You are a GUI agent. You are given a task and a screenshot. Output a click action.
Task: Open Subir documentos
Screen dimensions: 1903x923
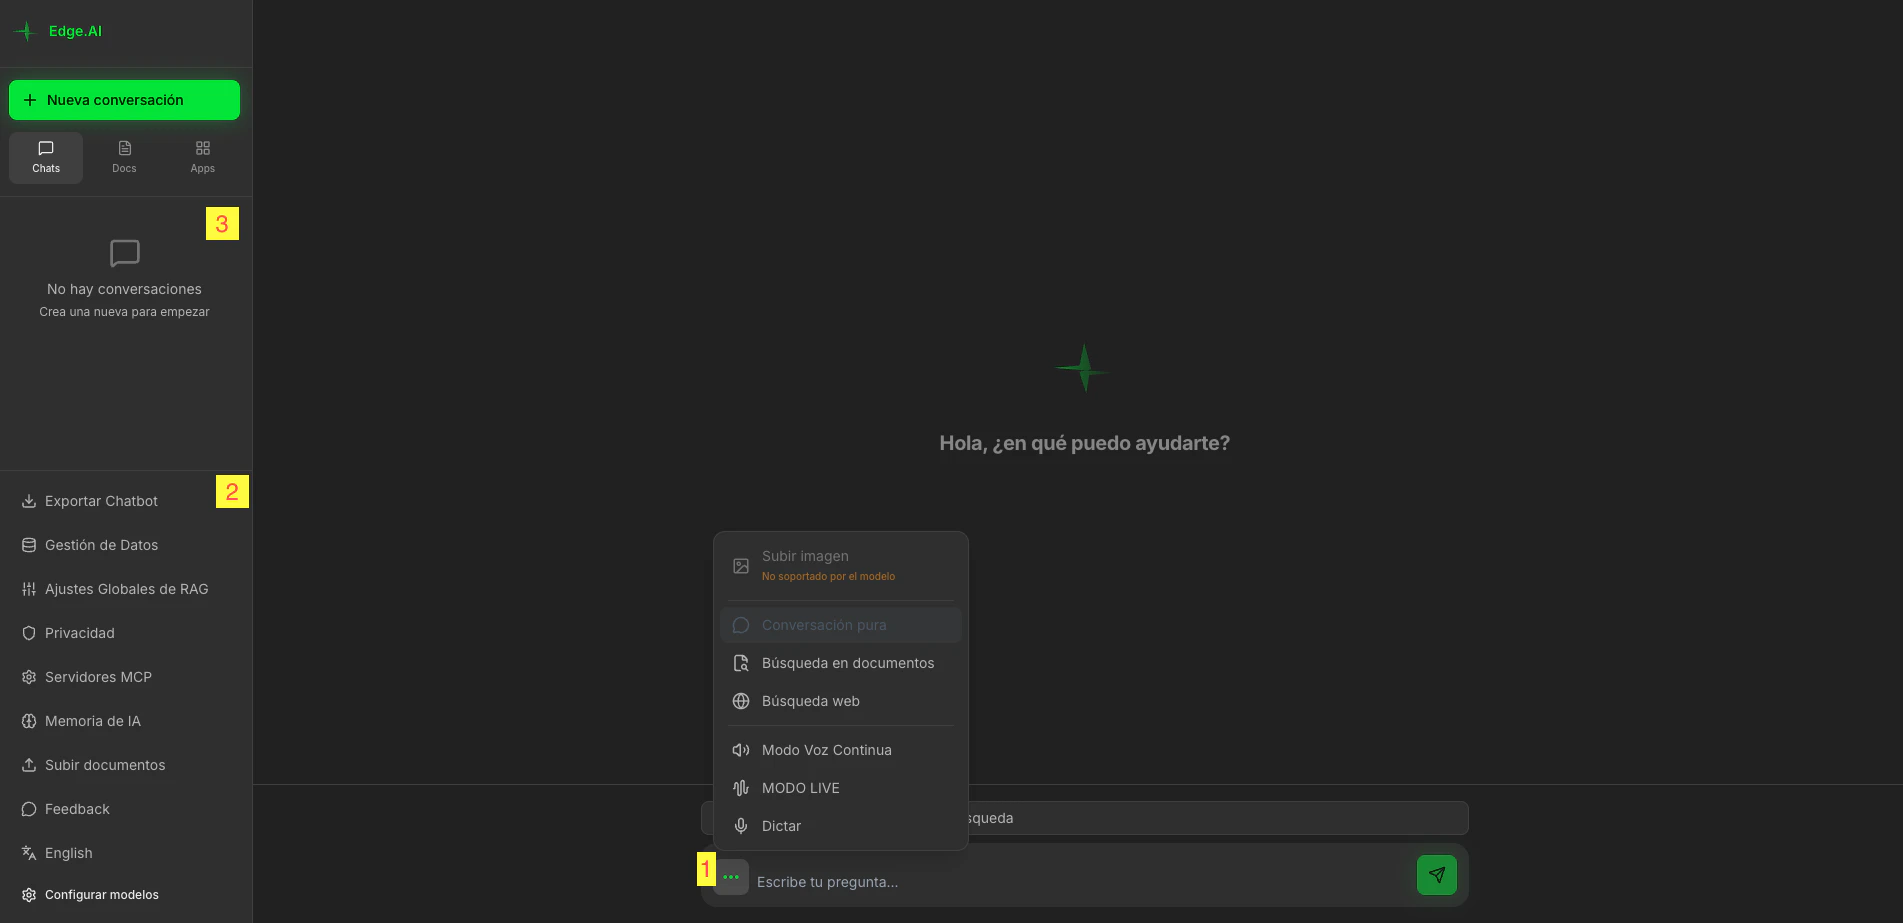pos(126,765)
